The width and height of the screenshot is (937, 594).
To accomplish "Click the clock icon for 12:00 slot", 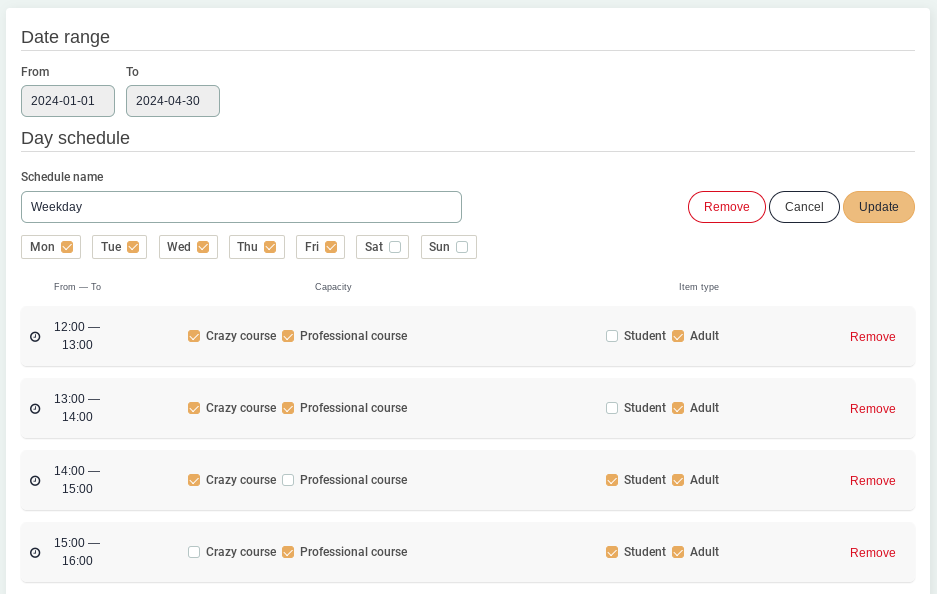I will [35, 337].
